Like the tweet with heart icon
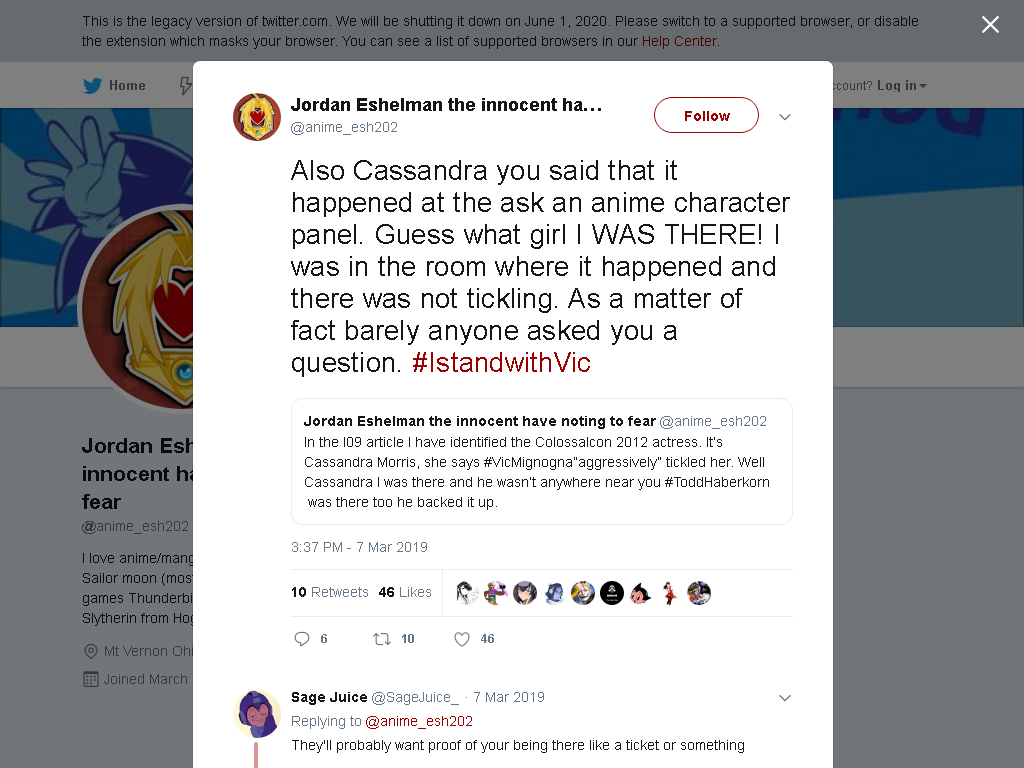The height and width of the screenshot is (768, 1024). pos(462,639)
